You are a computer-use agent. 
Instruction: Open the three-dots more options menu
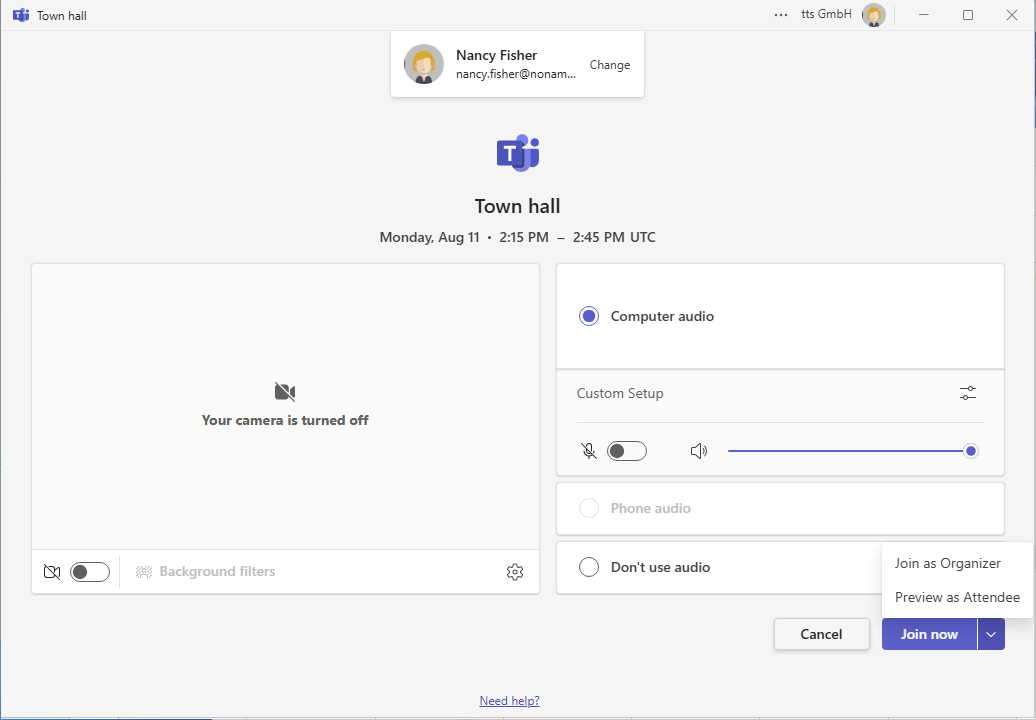781,15
